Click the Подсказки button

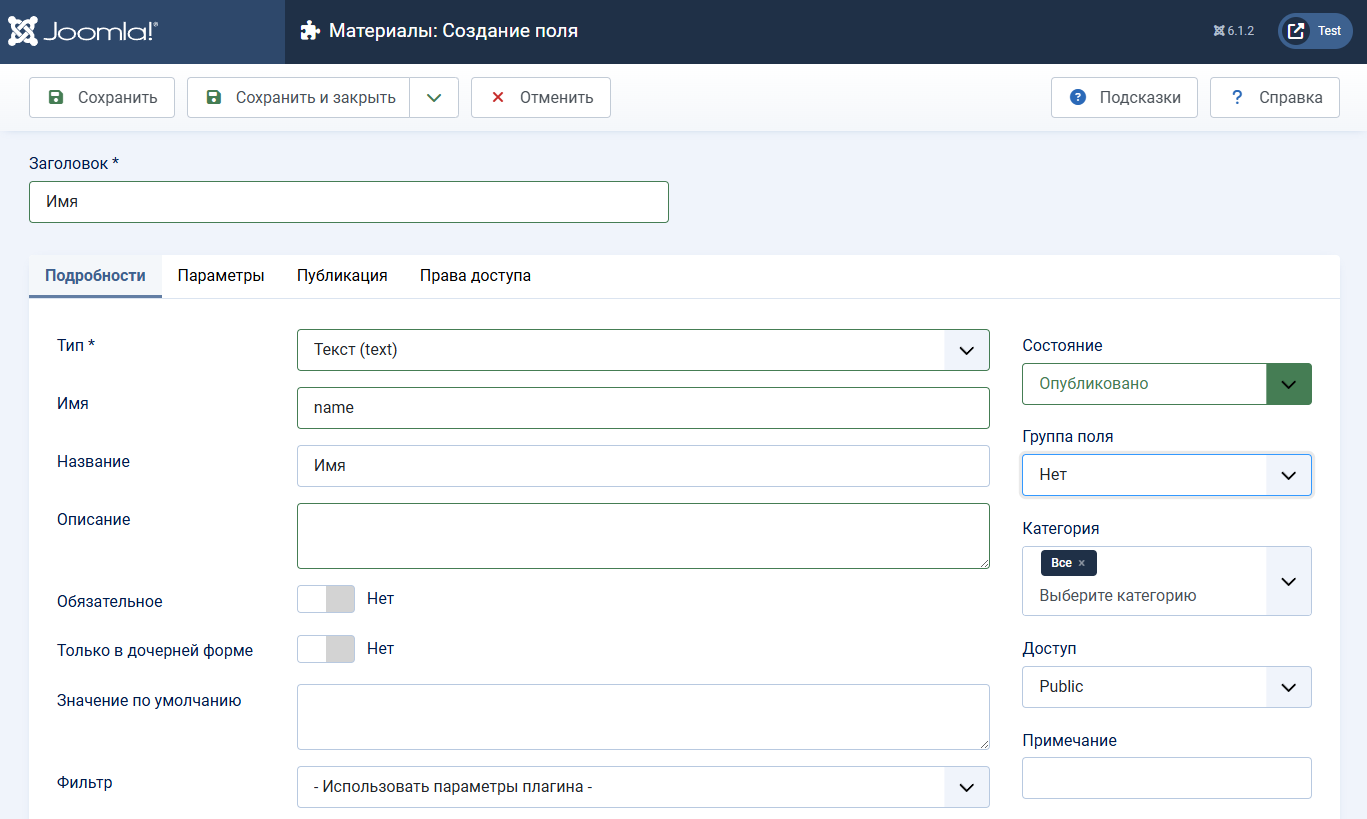tap(1124, 98)
